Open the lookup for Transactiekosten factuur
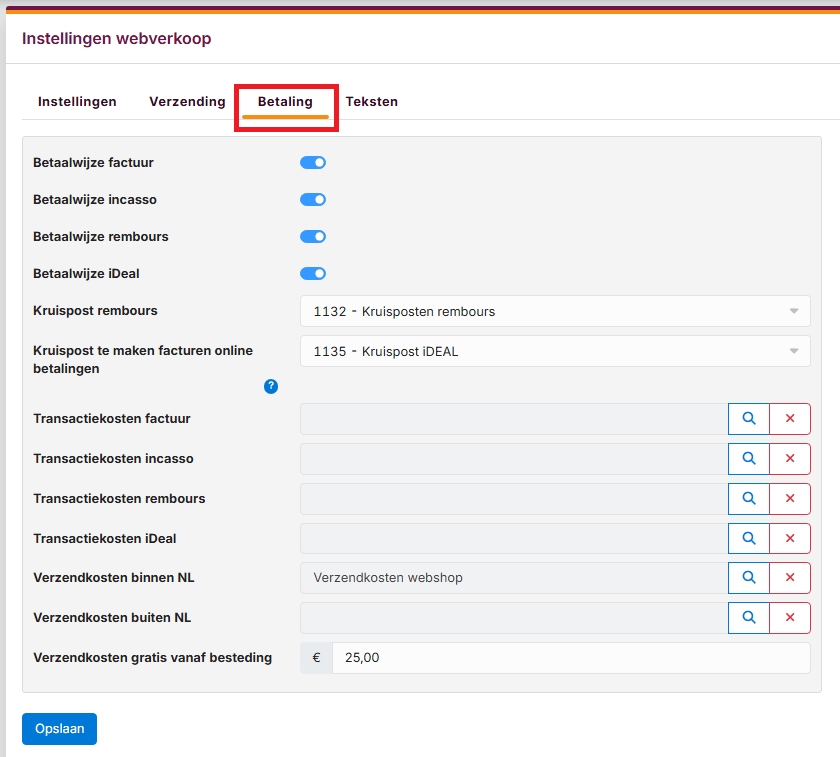 (748, 418)
